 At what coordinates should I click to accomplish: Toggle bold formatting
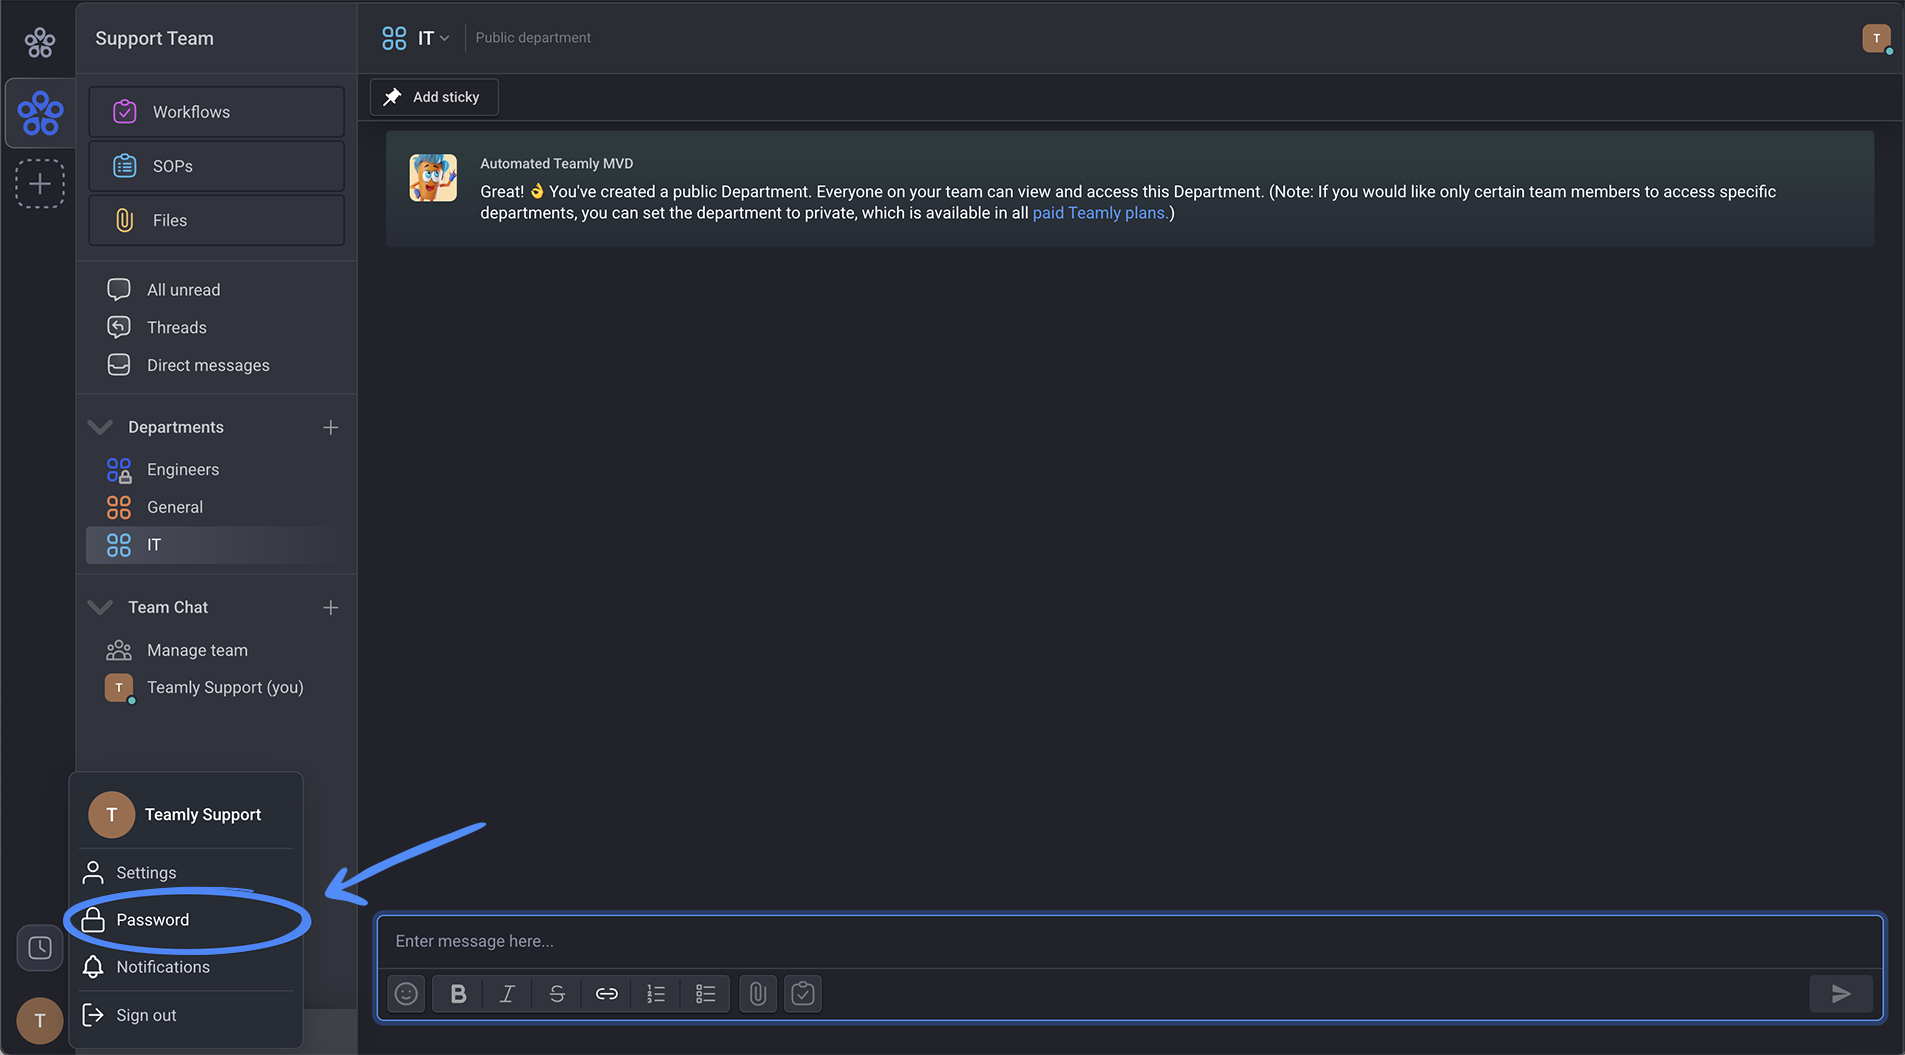(458, 994)
